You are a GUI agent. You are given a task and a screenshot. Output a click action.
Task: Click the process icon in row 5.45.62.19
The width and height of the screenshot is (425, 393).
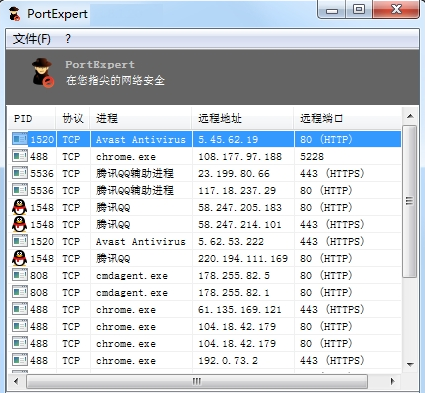click(20, 139)
